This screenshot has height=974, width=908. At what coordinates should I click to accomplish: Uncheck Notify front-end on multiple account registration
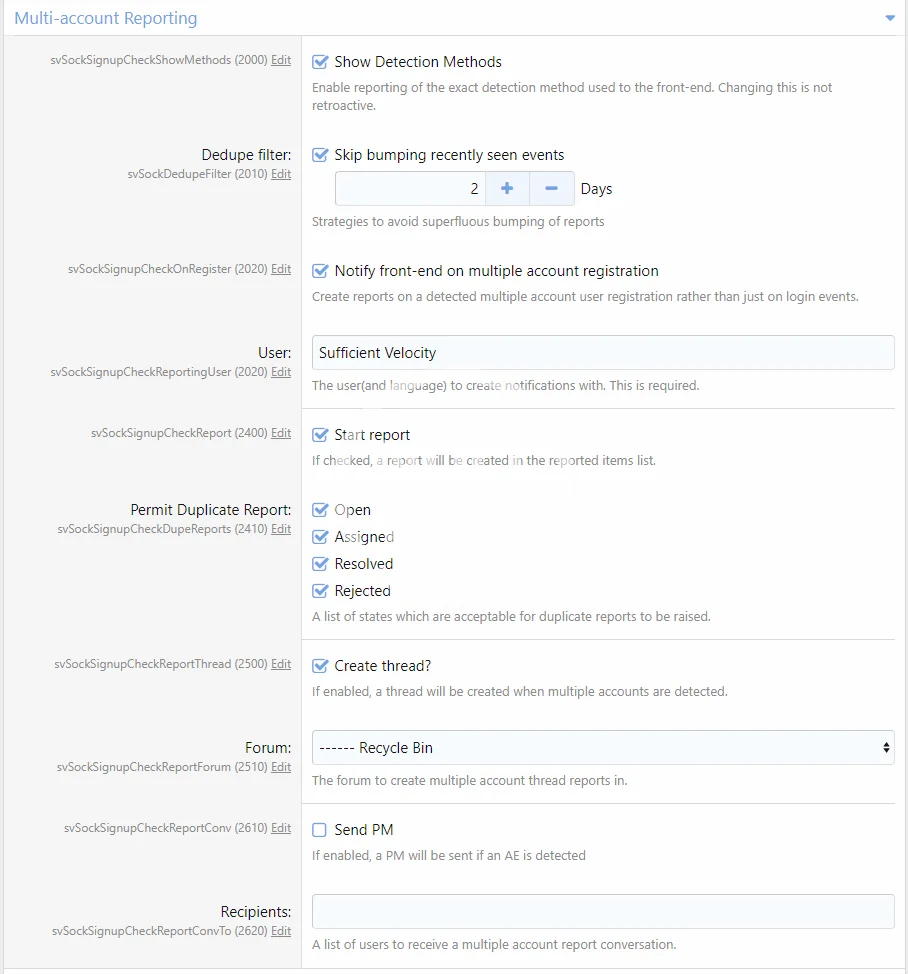pyautogui.click(x=321, y=271)
